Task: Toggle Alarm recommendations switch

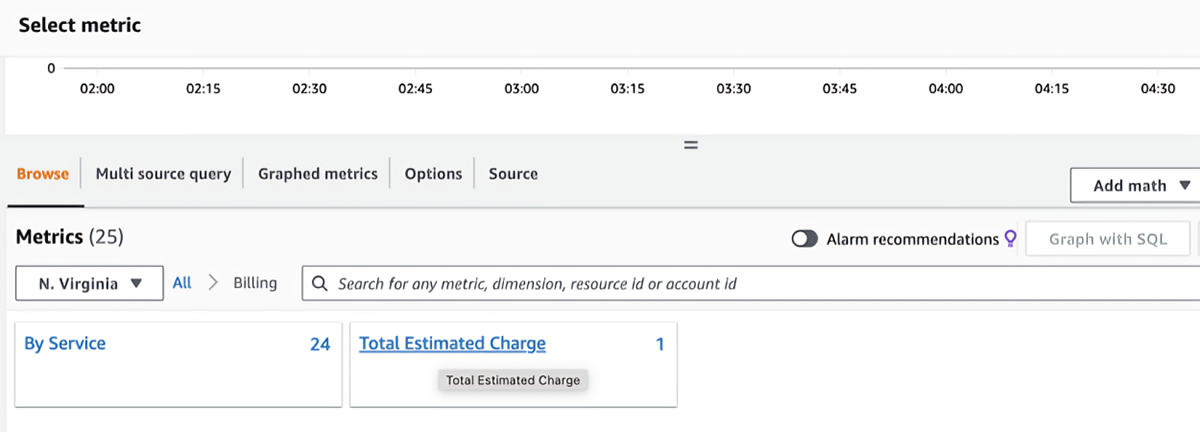Action: [805, 239]
